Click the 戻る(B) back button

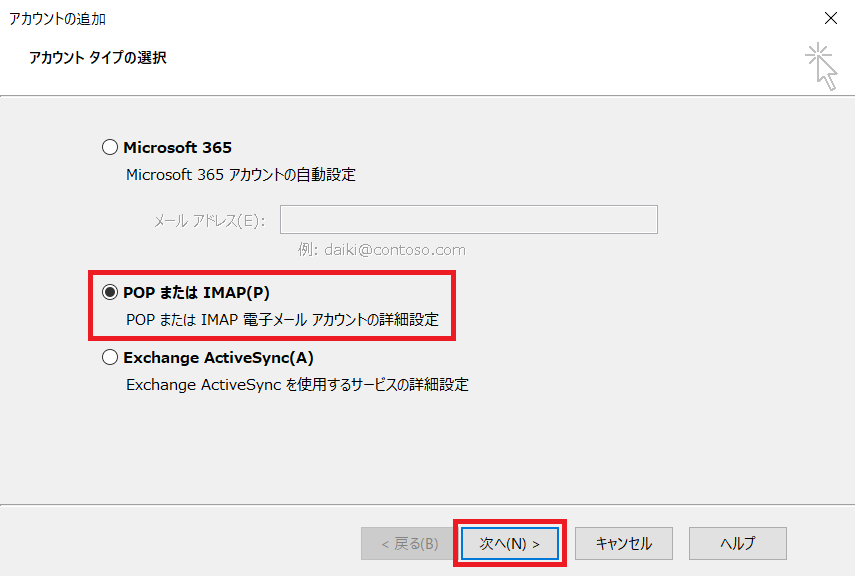coord(409,544)
